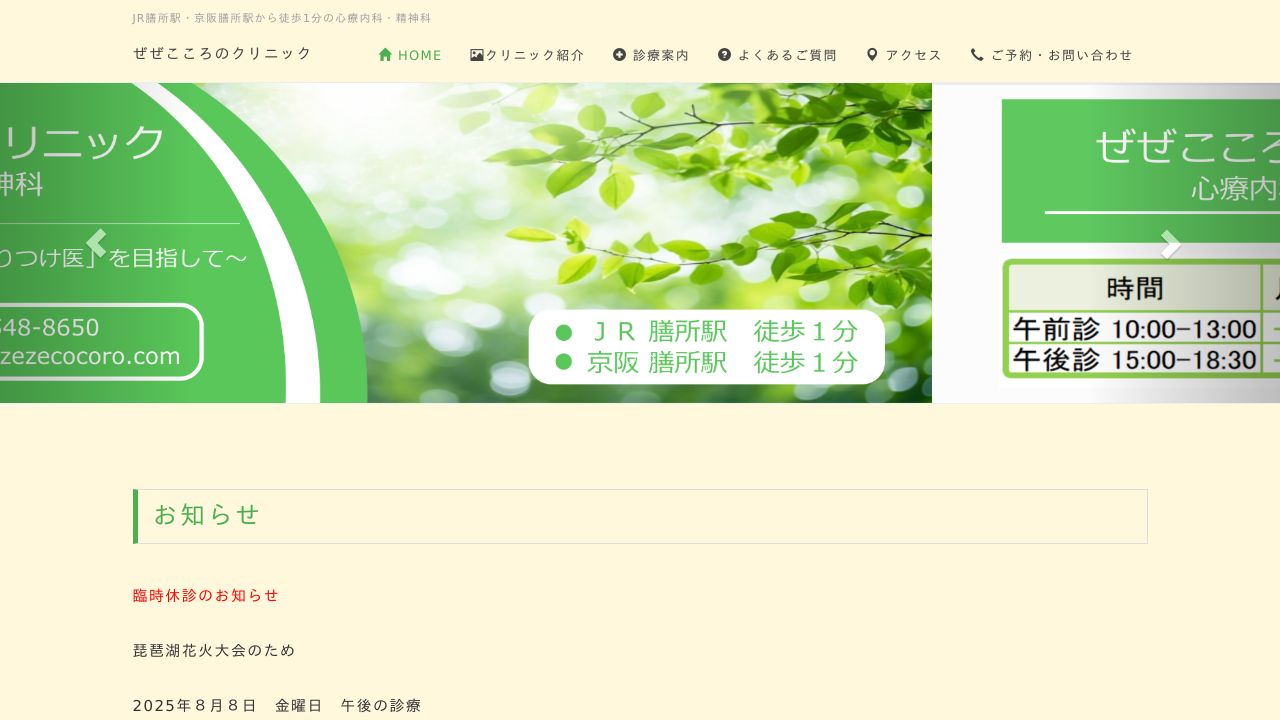Click the question mark icon beside よくあるご質問

point(725,55)
